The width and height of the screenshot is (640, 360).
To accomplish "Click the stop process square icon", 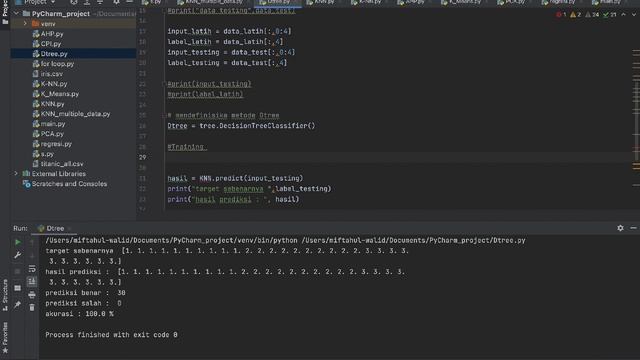I will tap(18, 271).
